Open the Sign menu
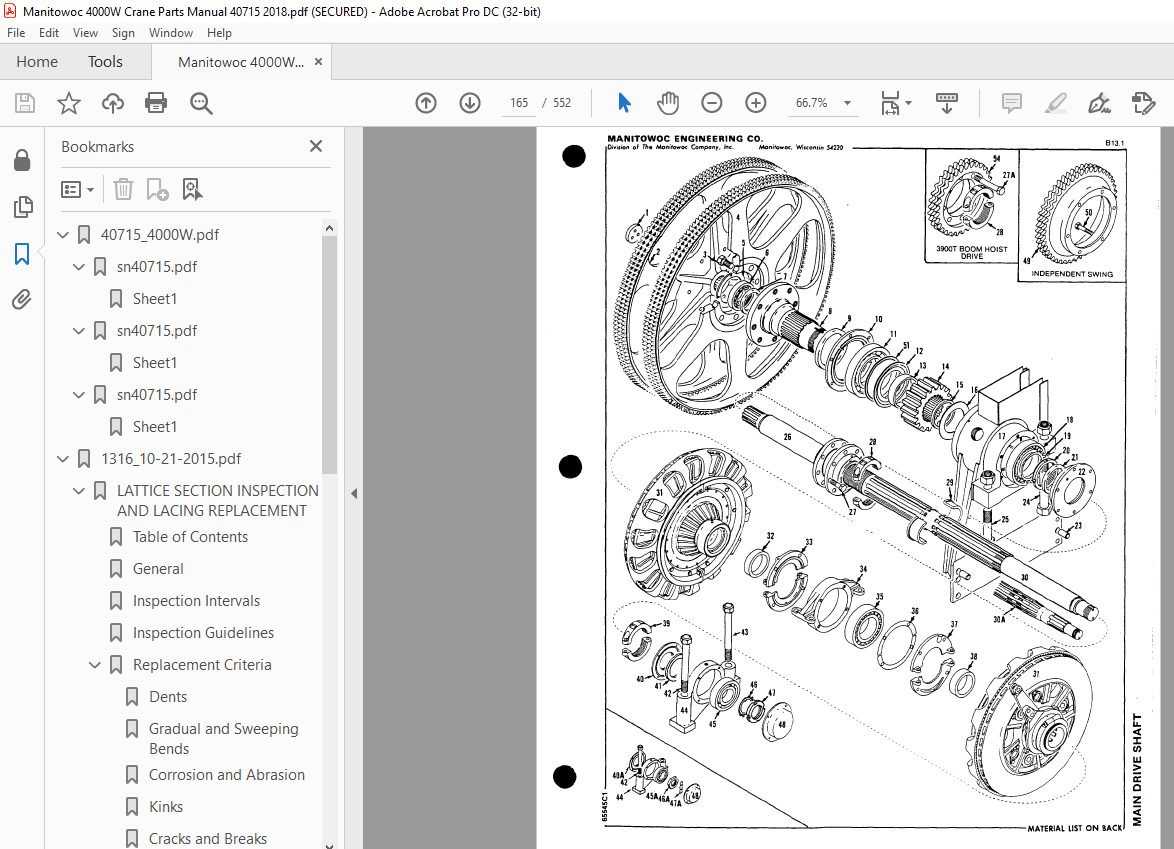The image size is (1174, 849). [x=123, y=33]
